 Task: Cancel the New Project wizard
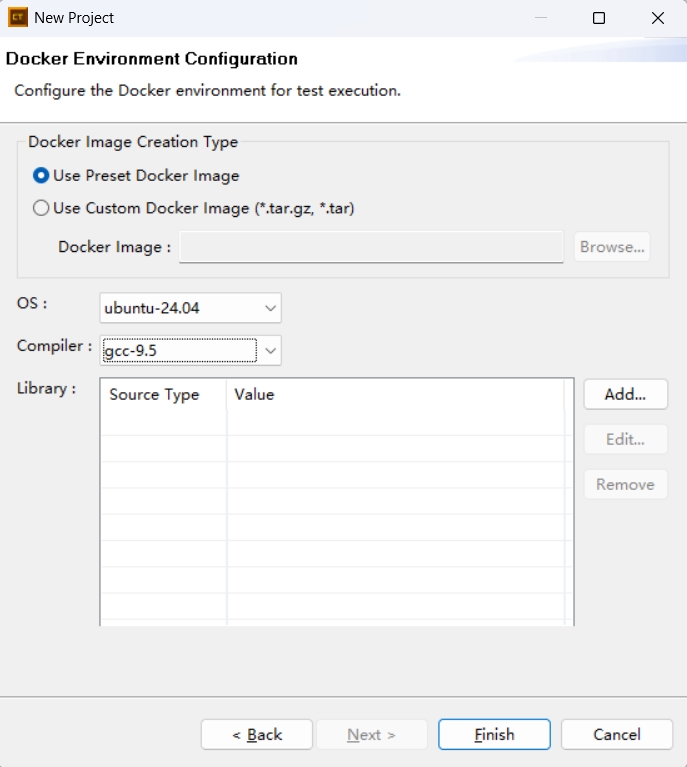[617, 734]
